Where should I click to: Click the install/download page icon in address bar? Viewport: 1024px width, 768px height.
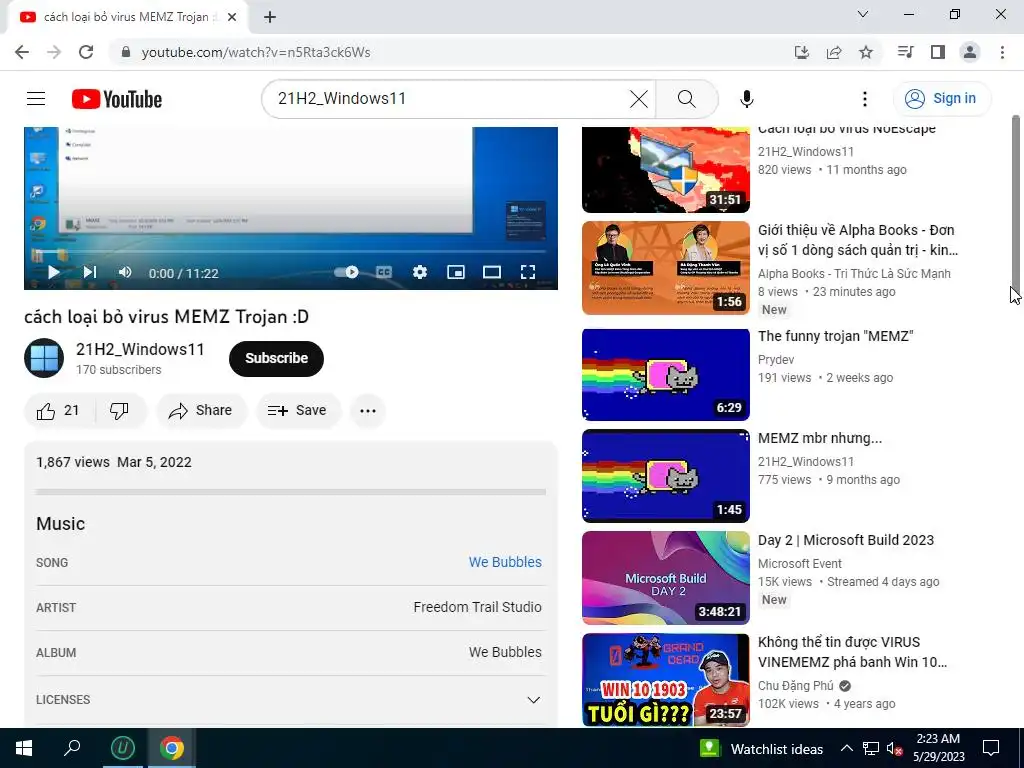pyautogui.click(x=801, y=52)
